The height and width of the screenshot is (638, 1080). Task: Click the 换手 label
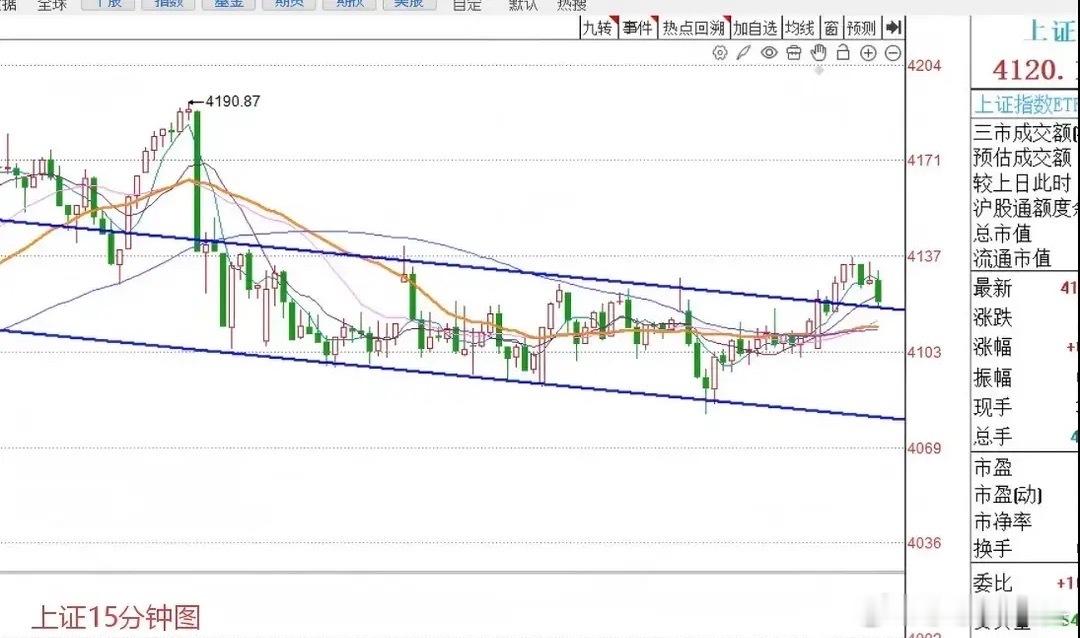[993, 548]
